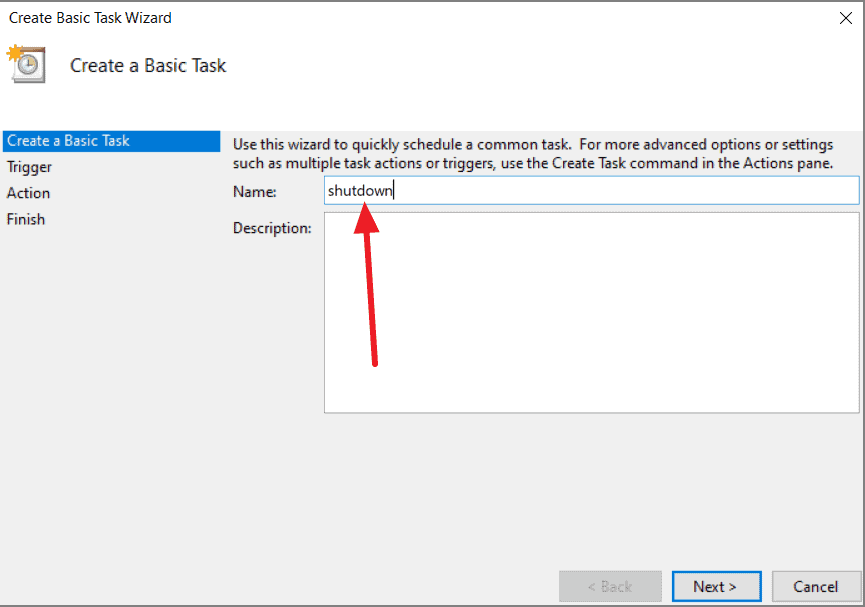Select the Finish step in the sidebar

[26, 219]
